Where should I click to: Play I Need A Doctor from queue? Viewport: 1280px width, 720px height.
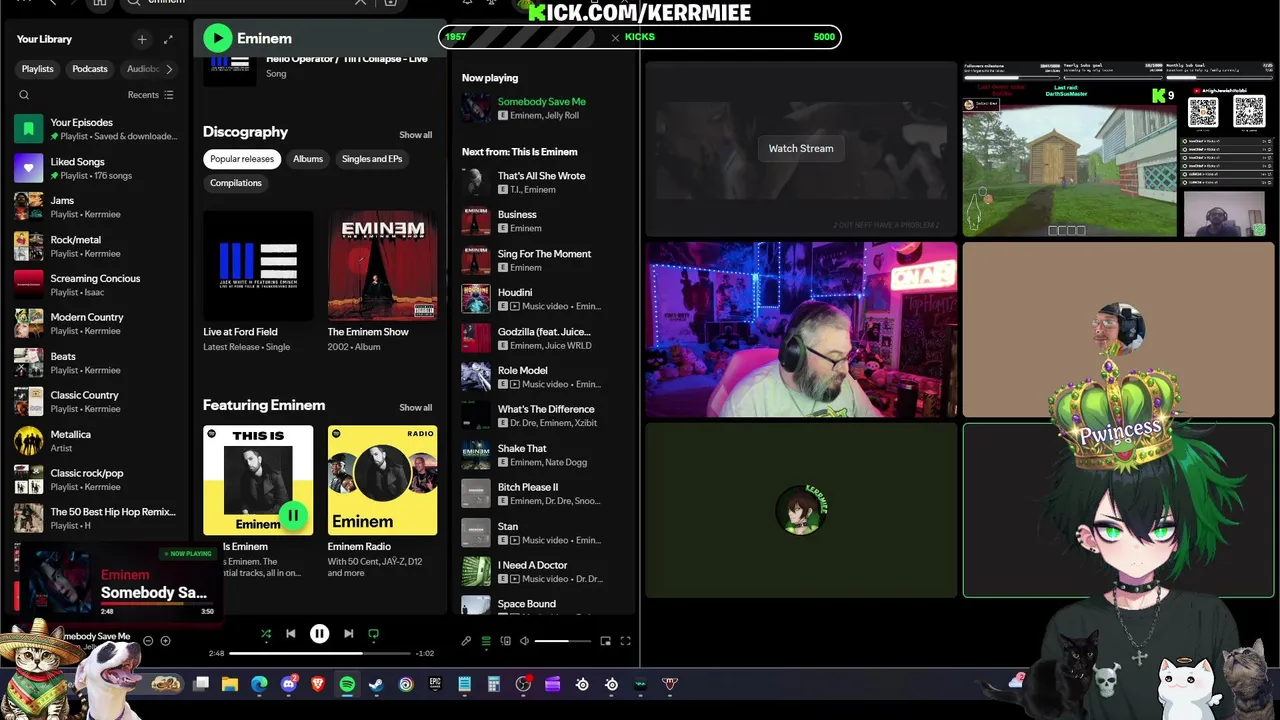click(x=545, y=572)
